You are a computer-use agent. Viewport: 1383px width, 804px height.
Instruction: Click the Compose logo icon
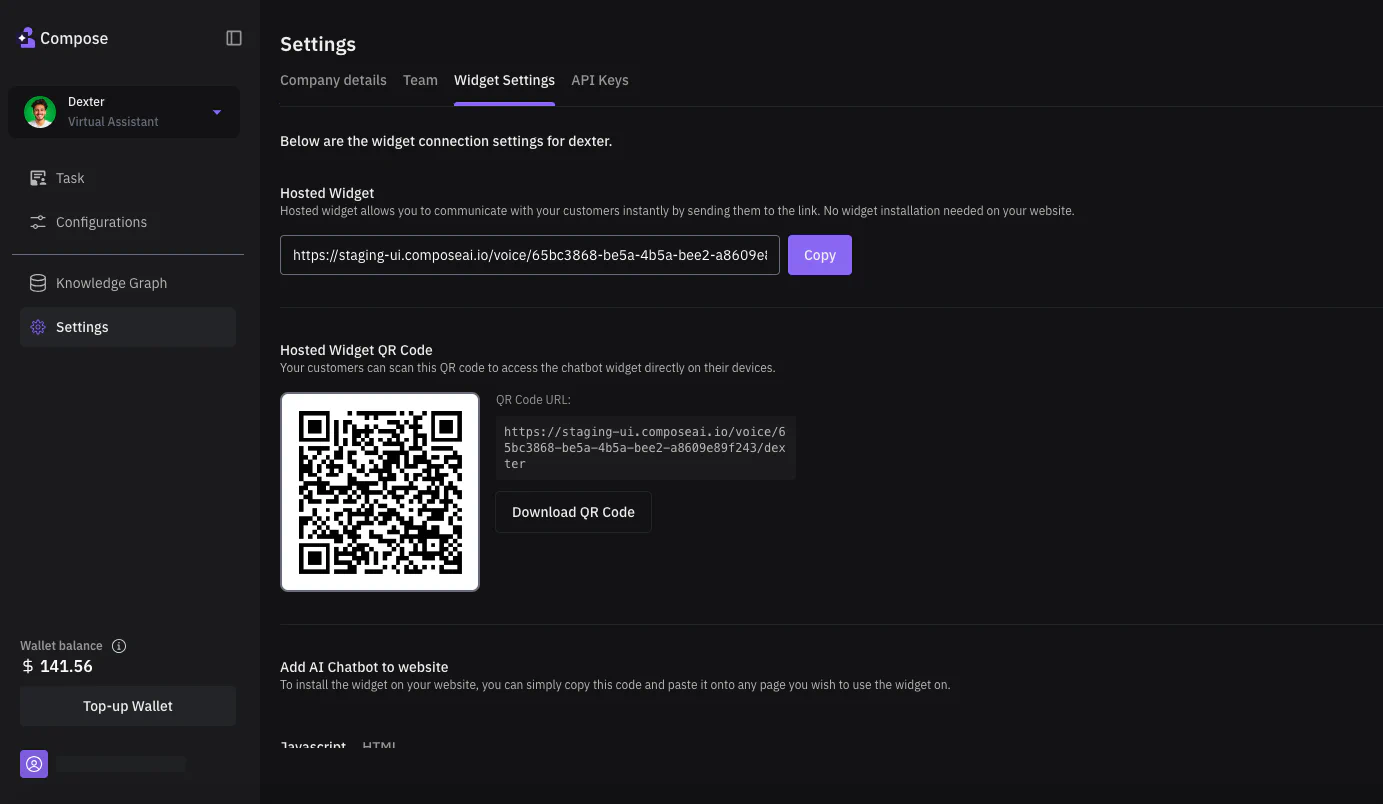[27, 38]
